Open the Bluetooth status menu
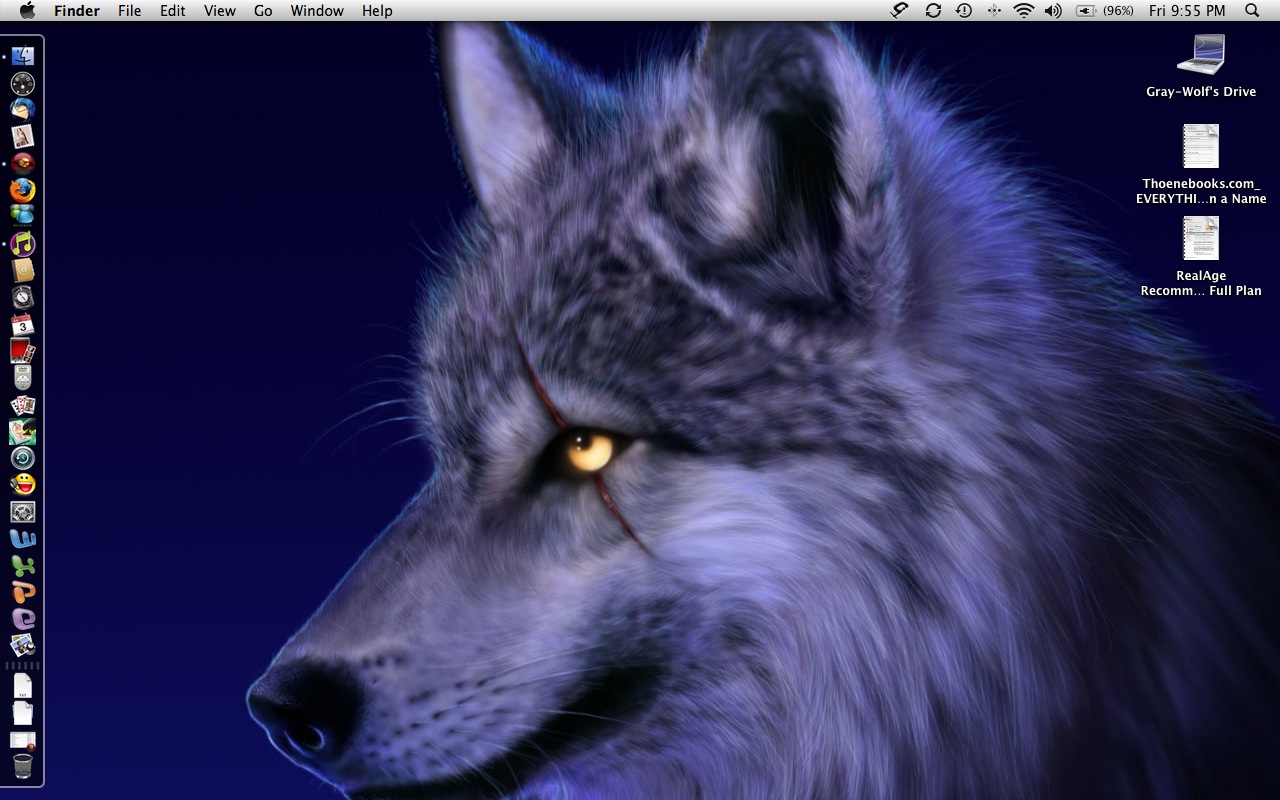This screenshot has width=1280, height=800. [993, 10]
